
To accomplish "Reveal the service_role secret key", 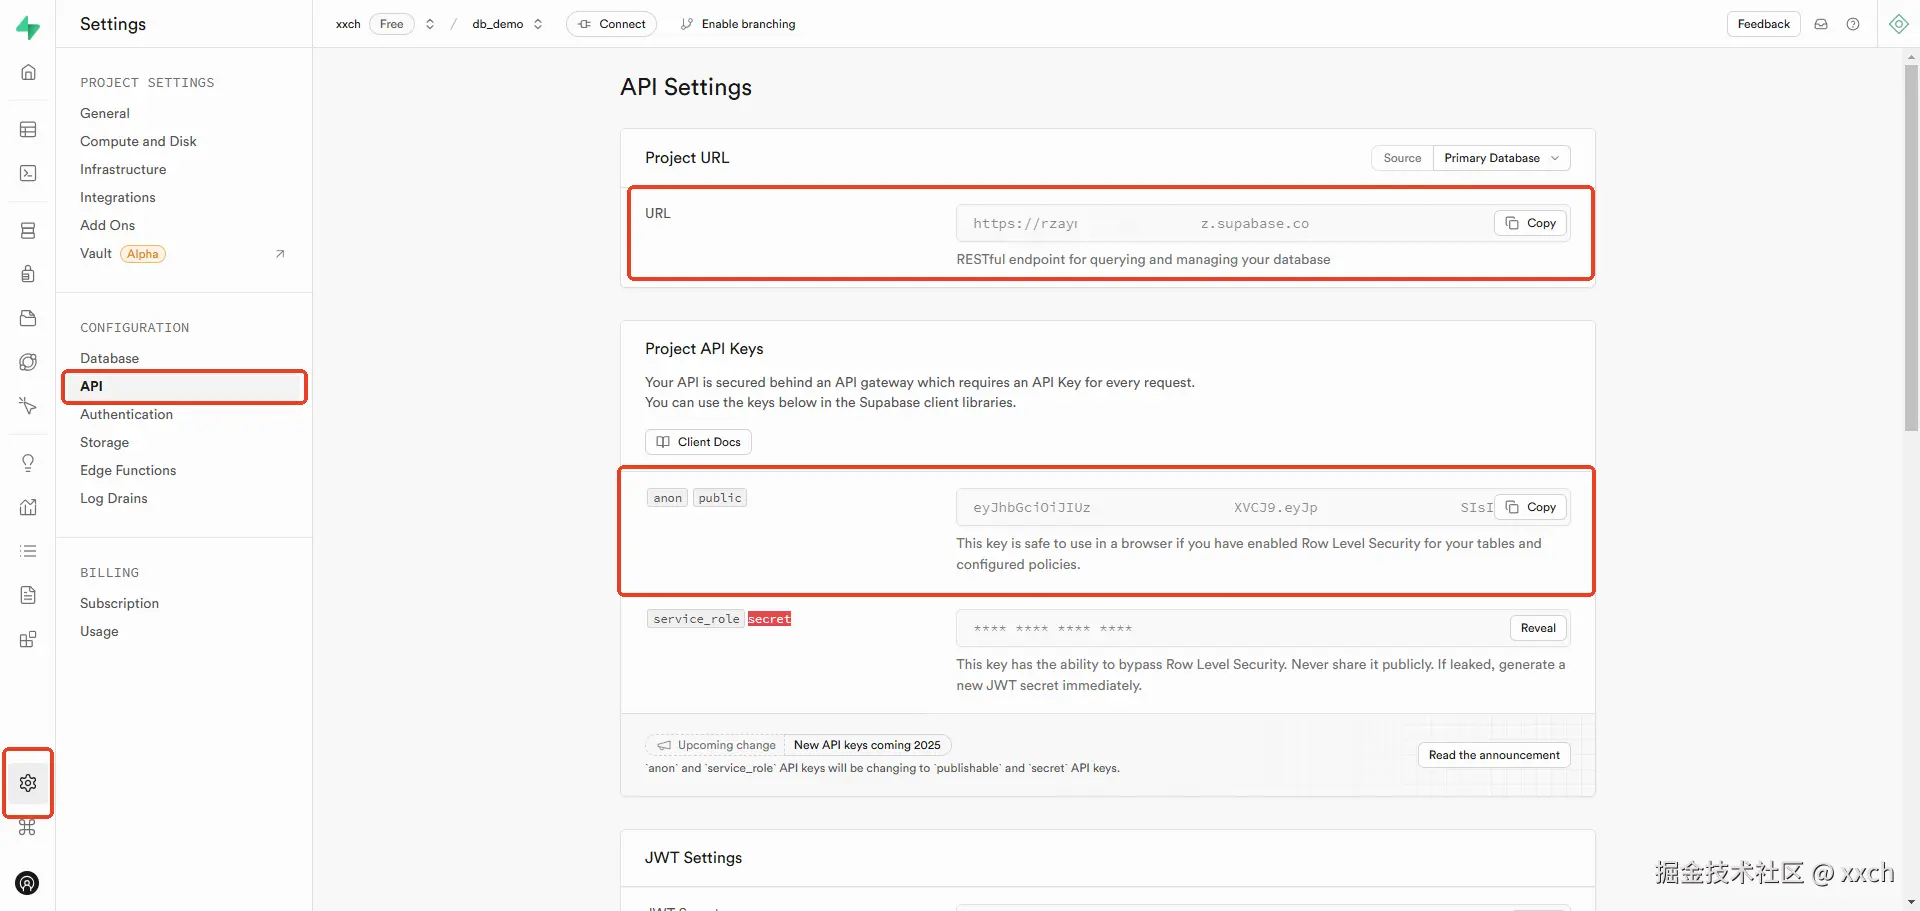I will [1537, 628].
